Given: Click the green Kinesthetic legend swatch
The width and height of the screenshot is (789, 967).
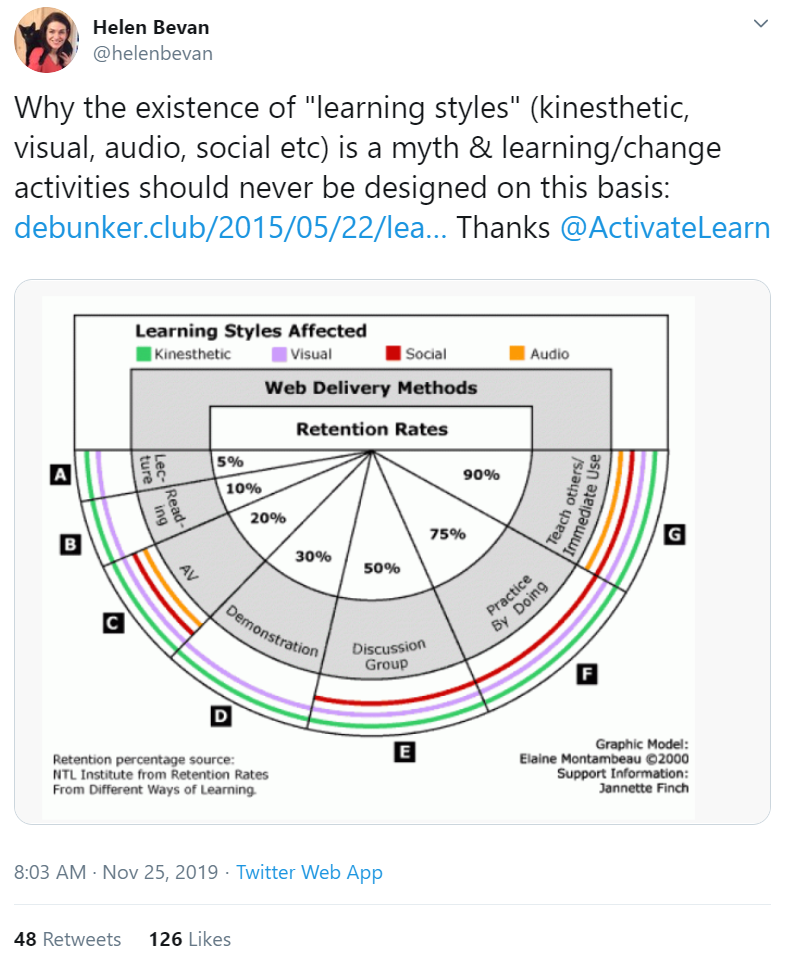Looking at the screenshot, I should click(x=143, y=354).
